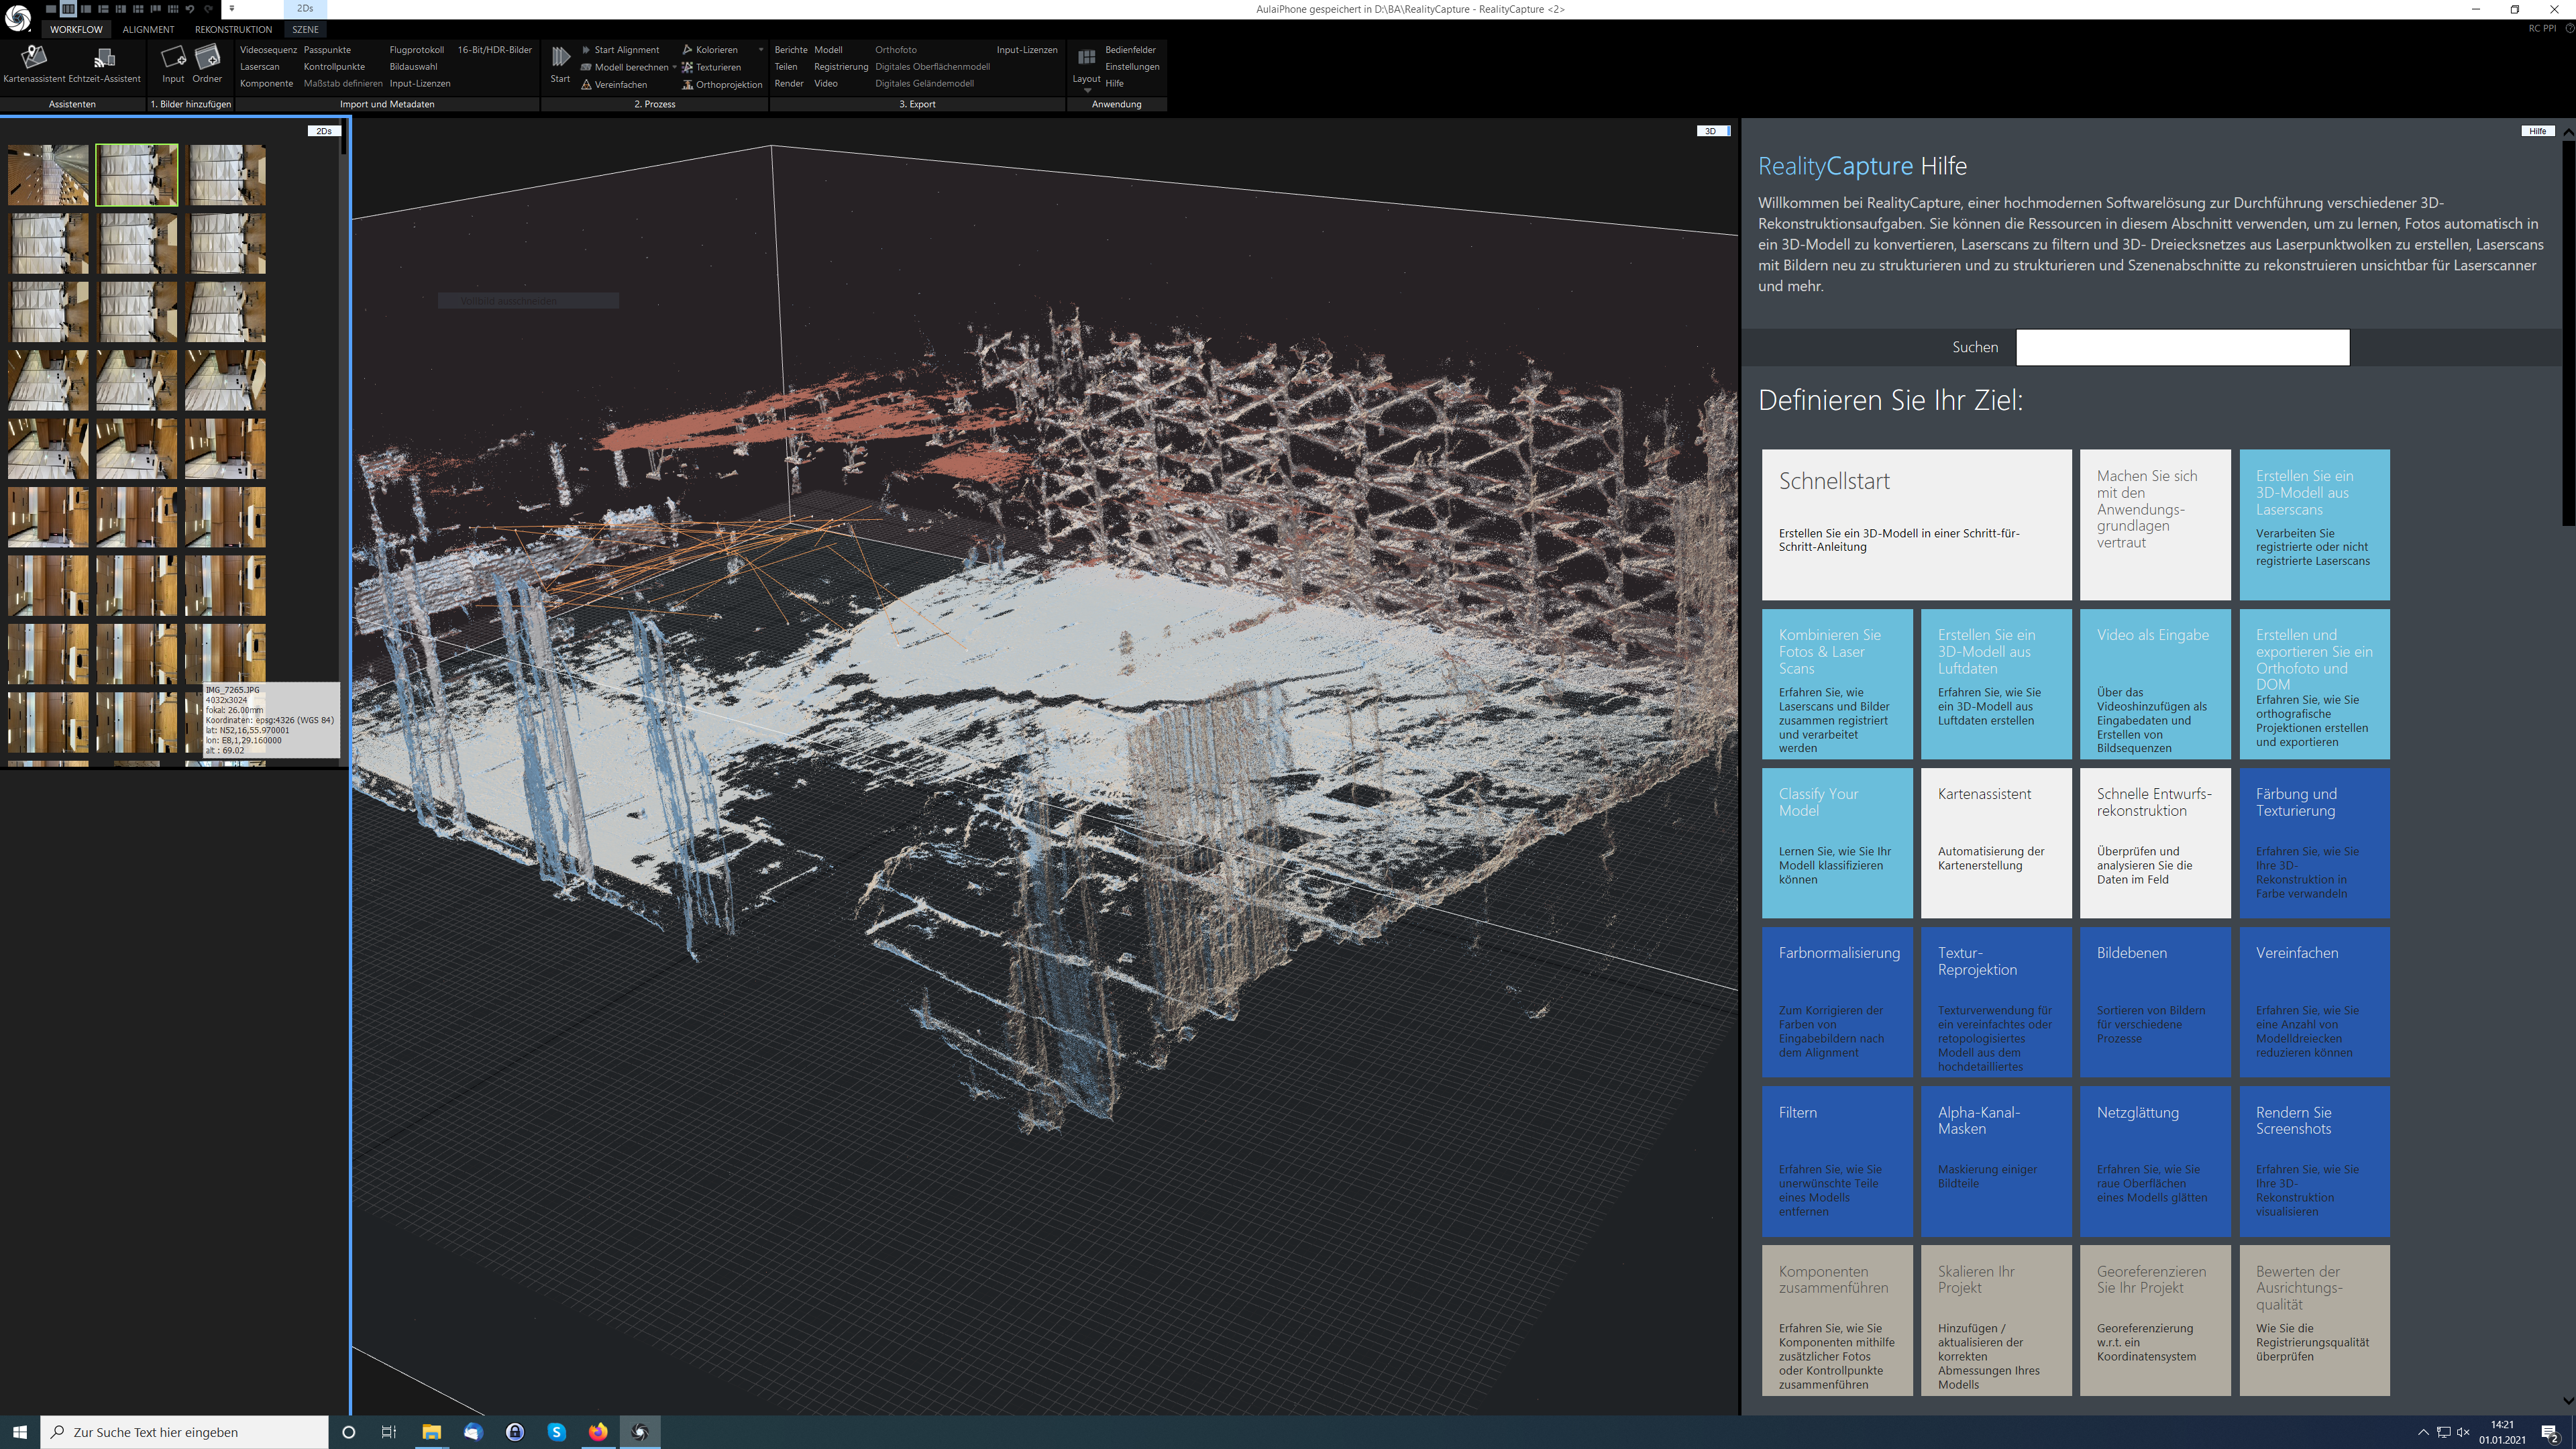The width and height of the screenshot is (2576, 1449).
Task: Open the Kartenassistent wizard
Action: 34,64
